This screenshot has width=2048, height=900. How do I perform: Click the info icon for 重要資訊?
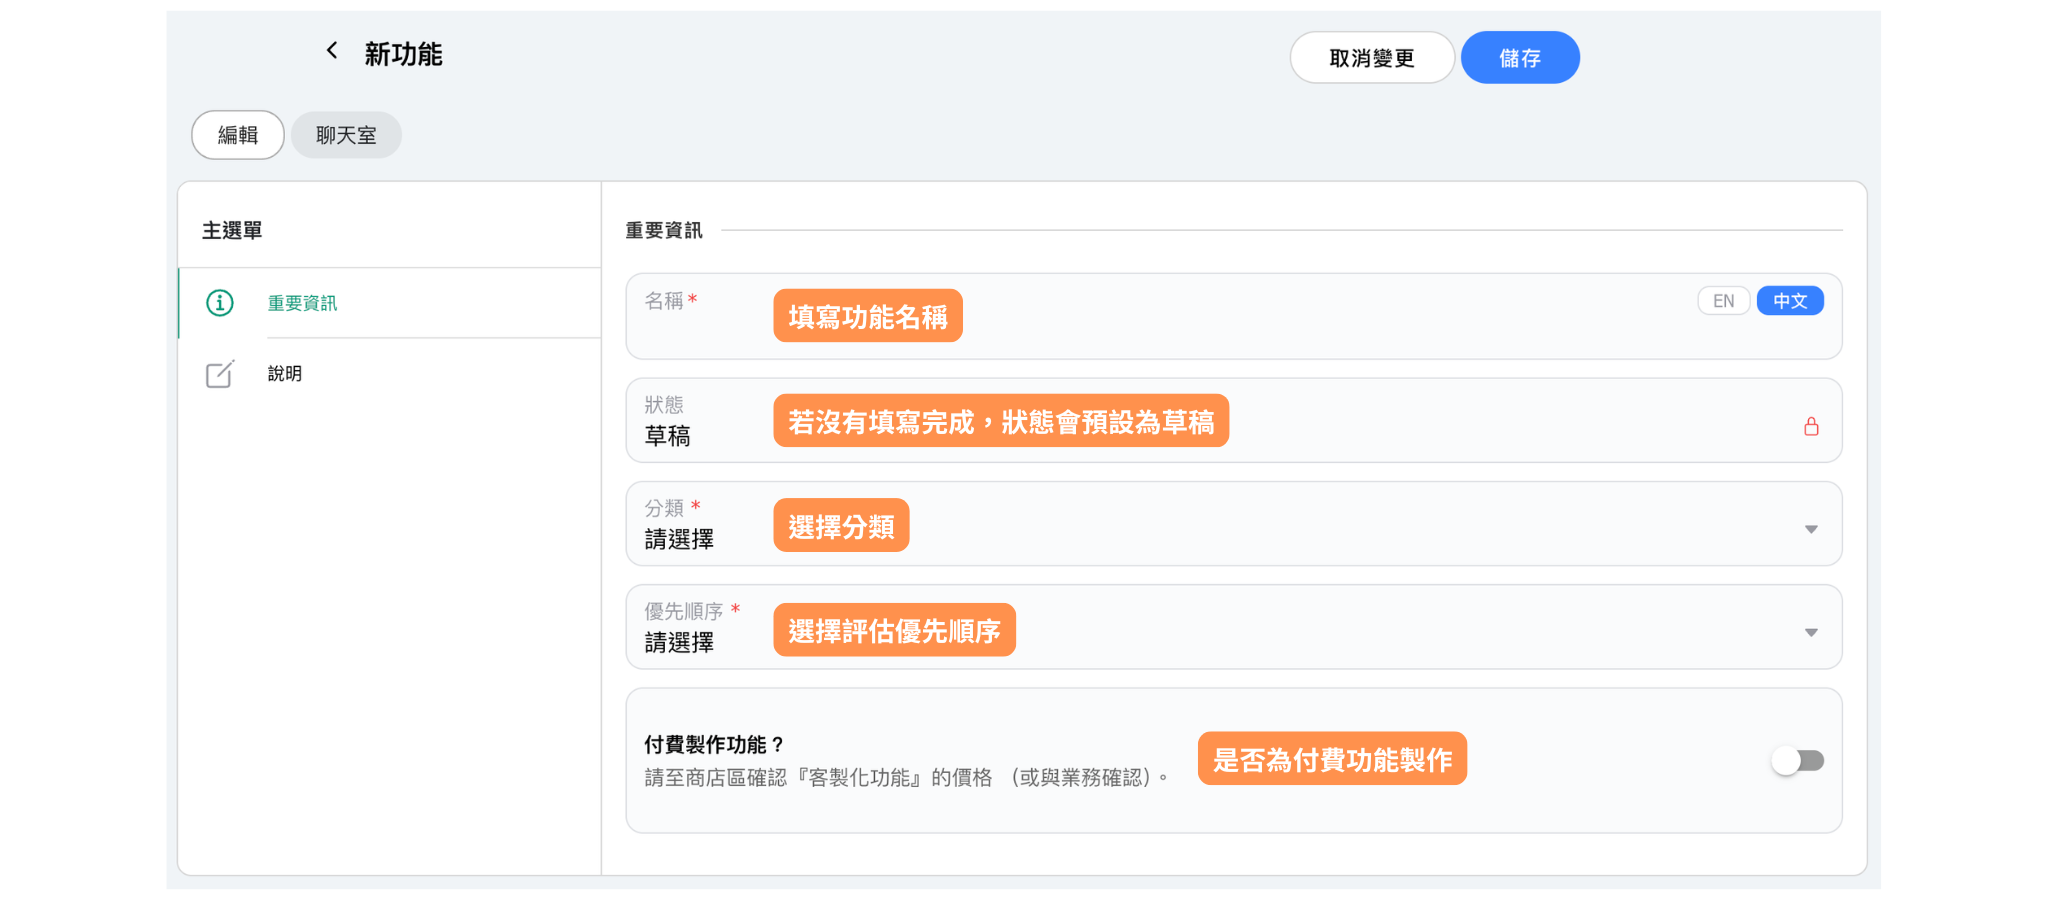tap(220, 303)
